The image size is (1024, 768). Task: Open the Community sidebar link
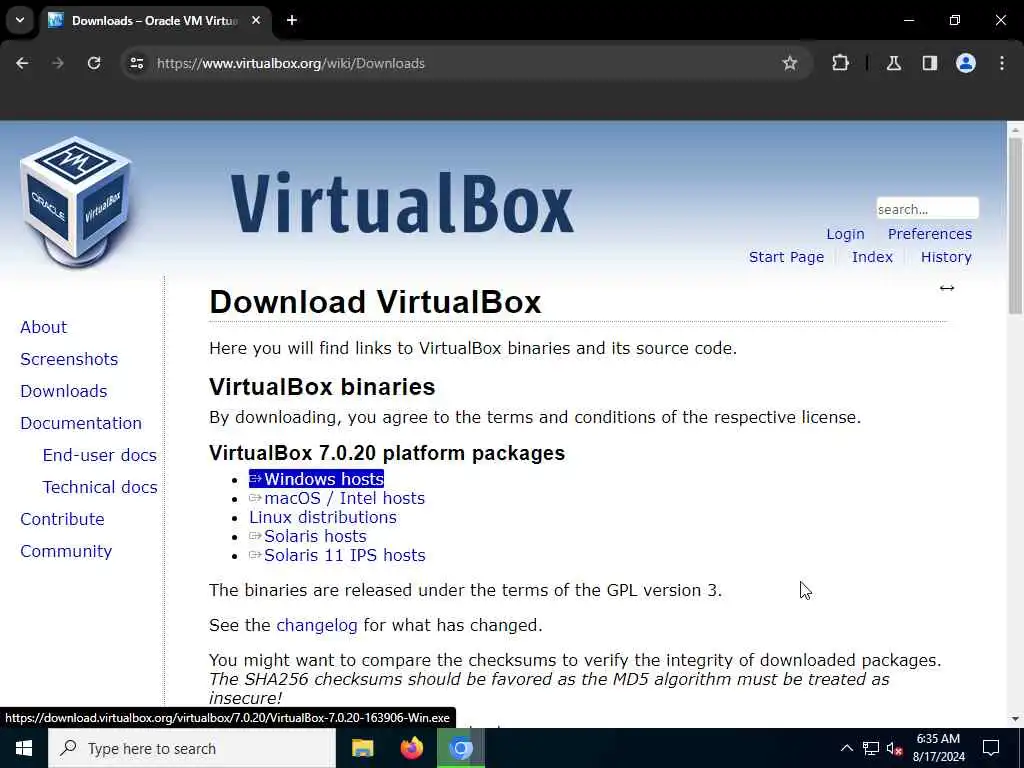[66, 551]
